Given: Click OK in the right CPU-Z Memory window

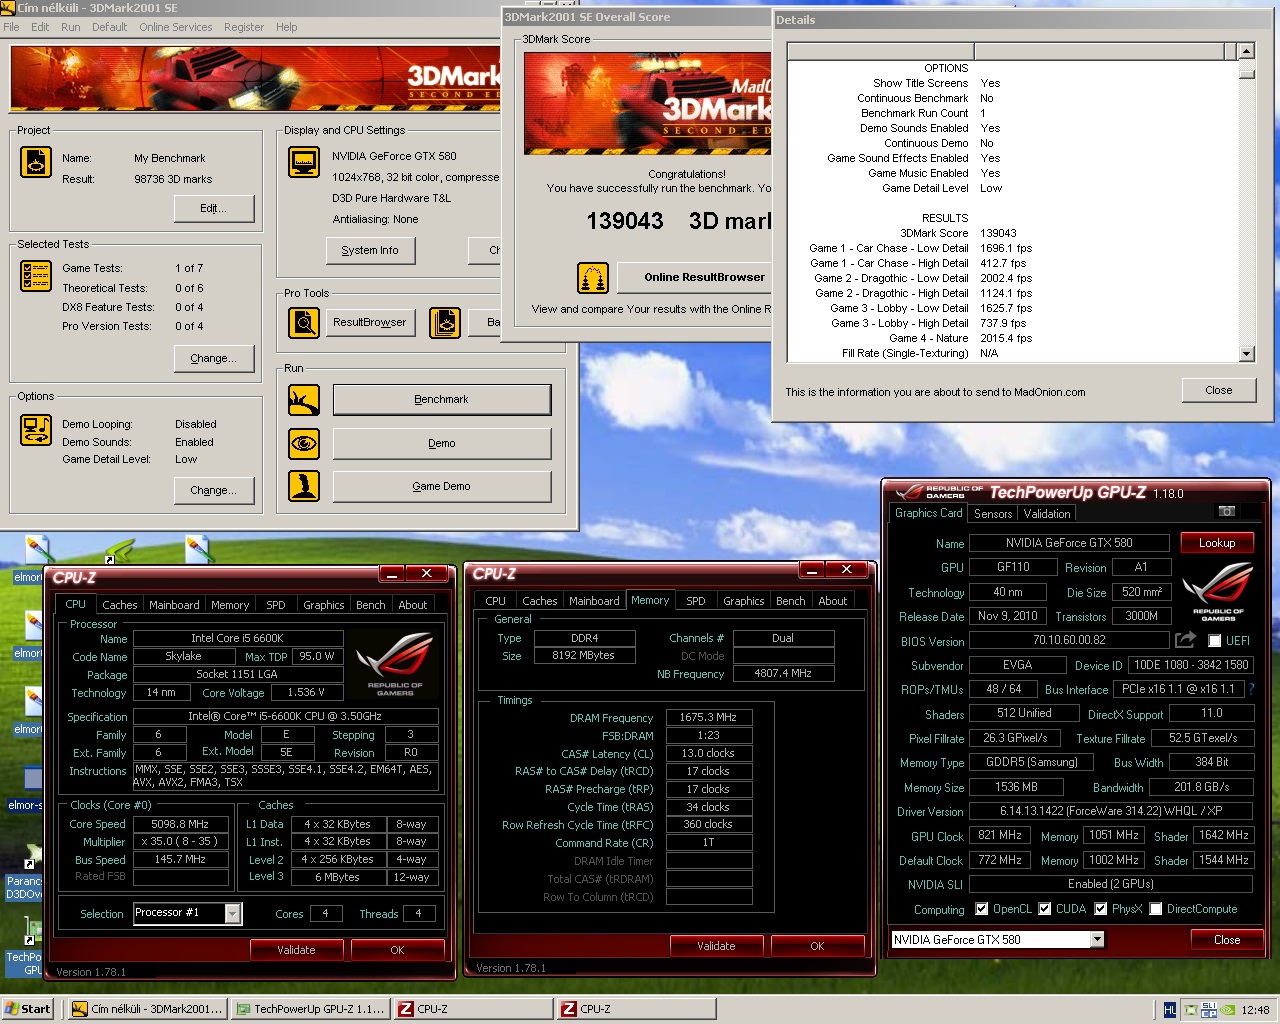Looking at the screenshot, I should tap(817, 946).
